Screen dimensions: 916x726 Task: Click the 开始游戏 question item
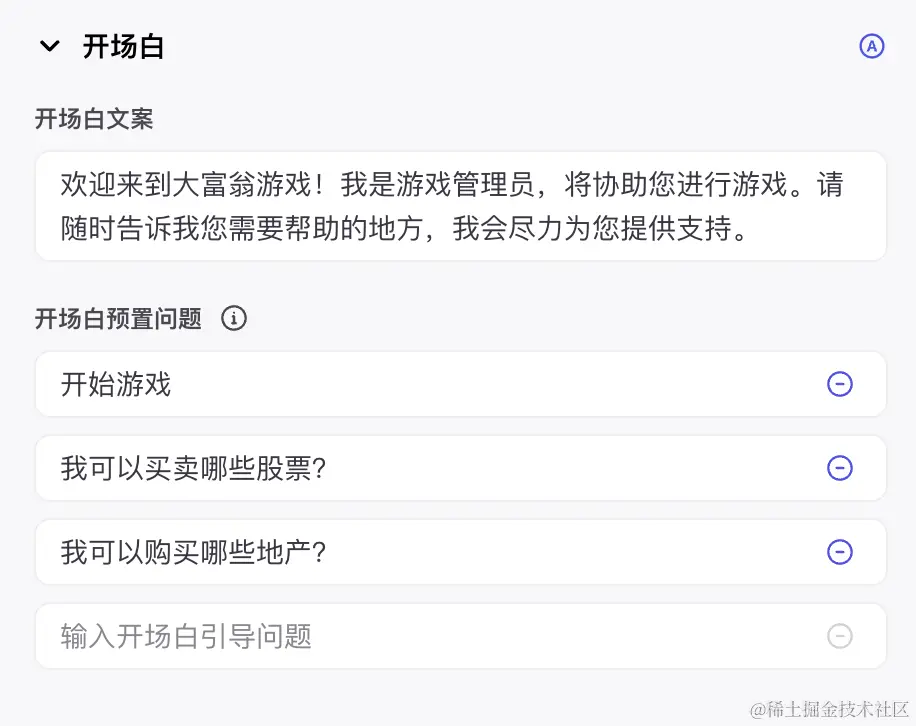click(x=400, y=385)
